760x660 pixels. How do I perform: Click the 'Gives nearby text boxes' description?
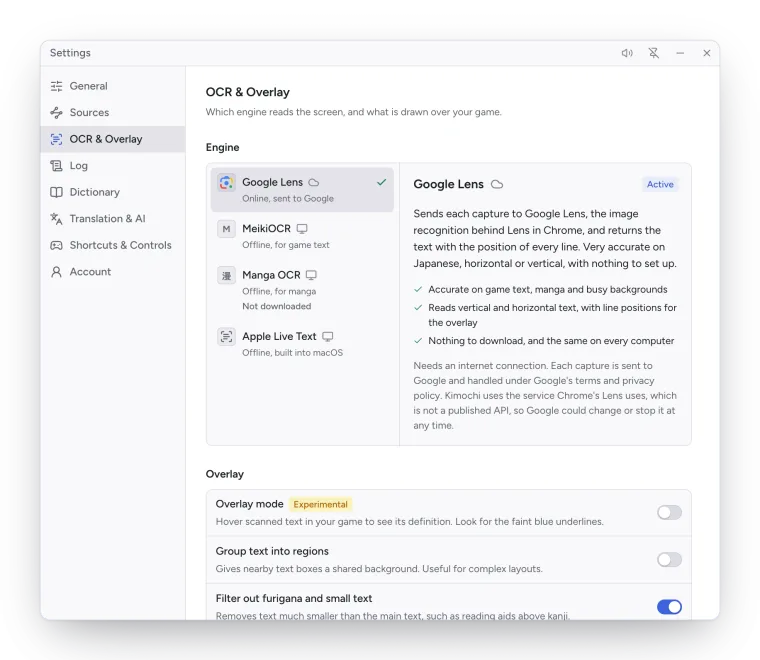click(x=379, y=569)
